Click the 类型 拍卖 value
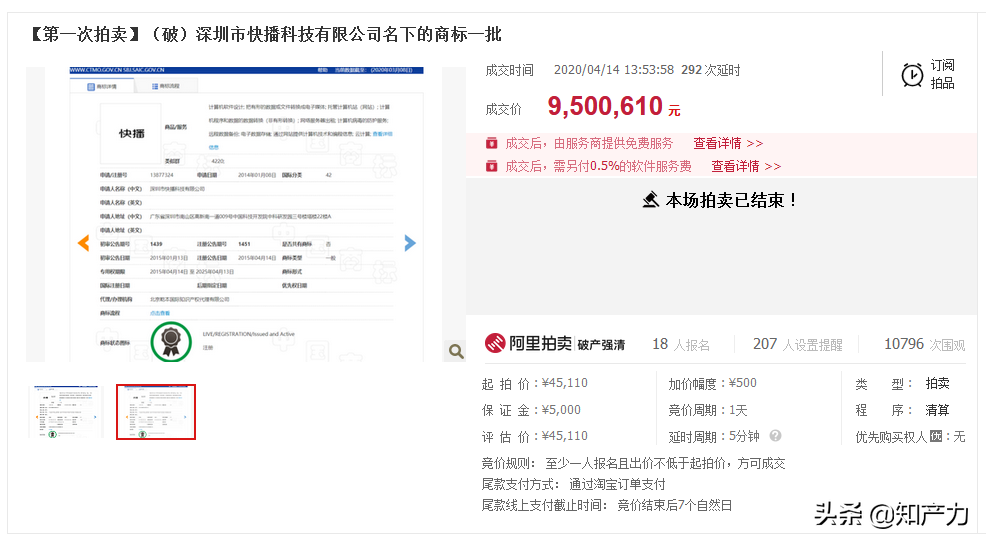The height and width of the screenshot is (543, 986). (937, 383)
